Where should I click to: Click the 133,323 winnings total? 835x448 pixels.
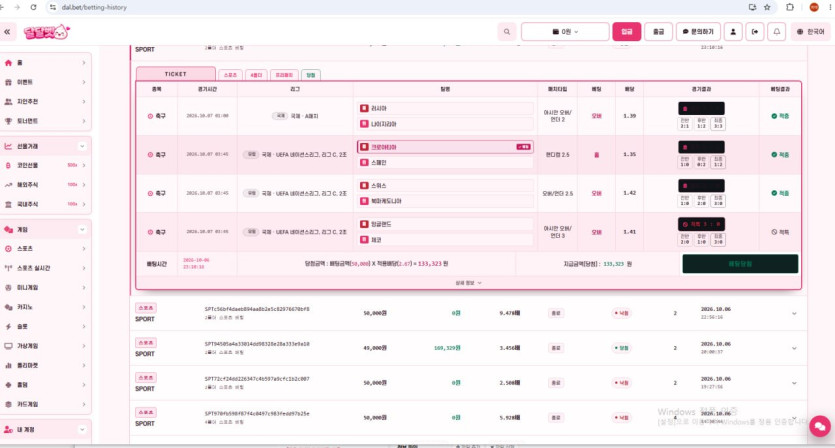[x=430, y=264]
